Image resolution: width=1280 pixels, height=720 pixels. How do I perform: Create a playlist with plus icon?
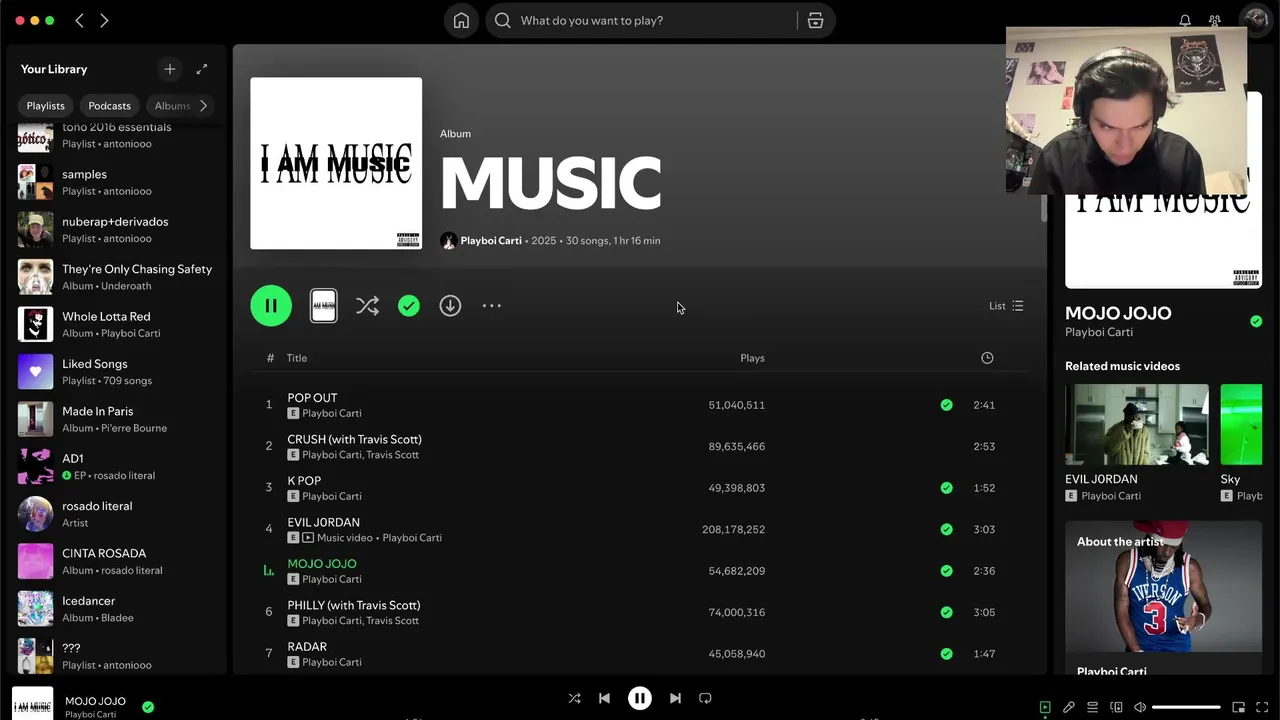169,69
